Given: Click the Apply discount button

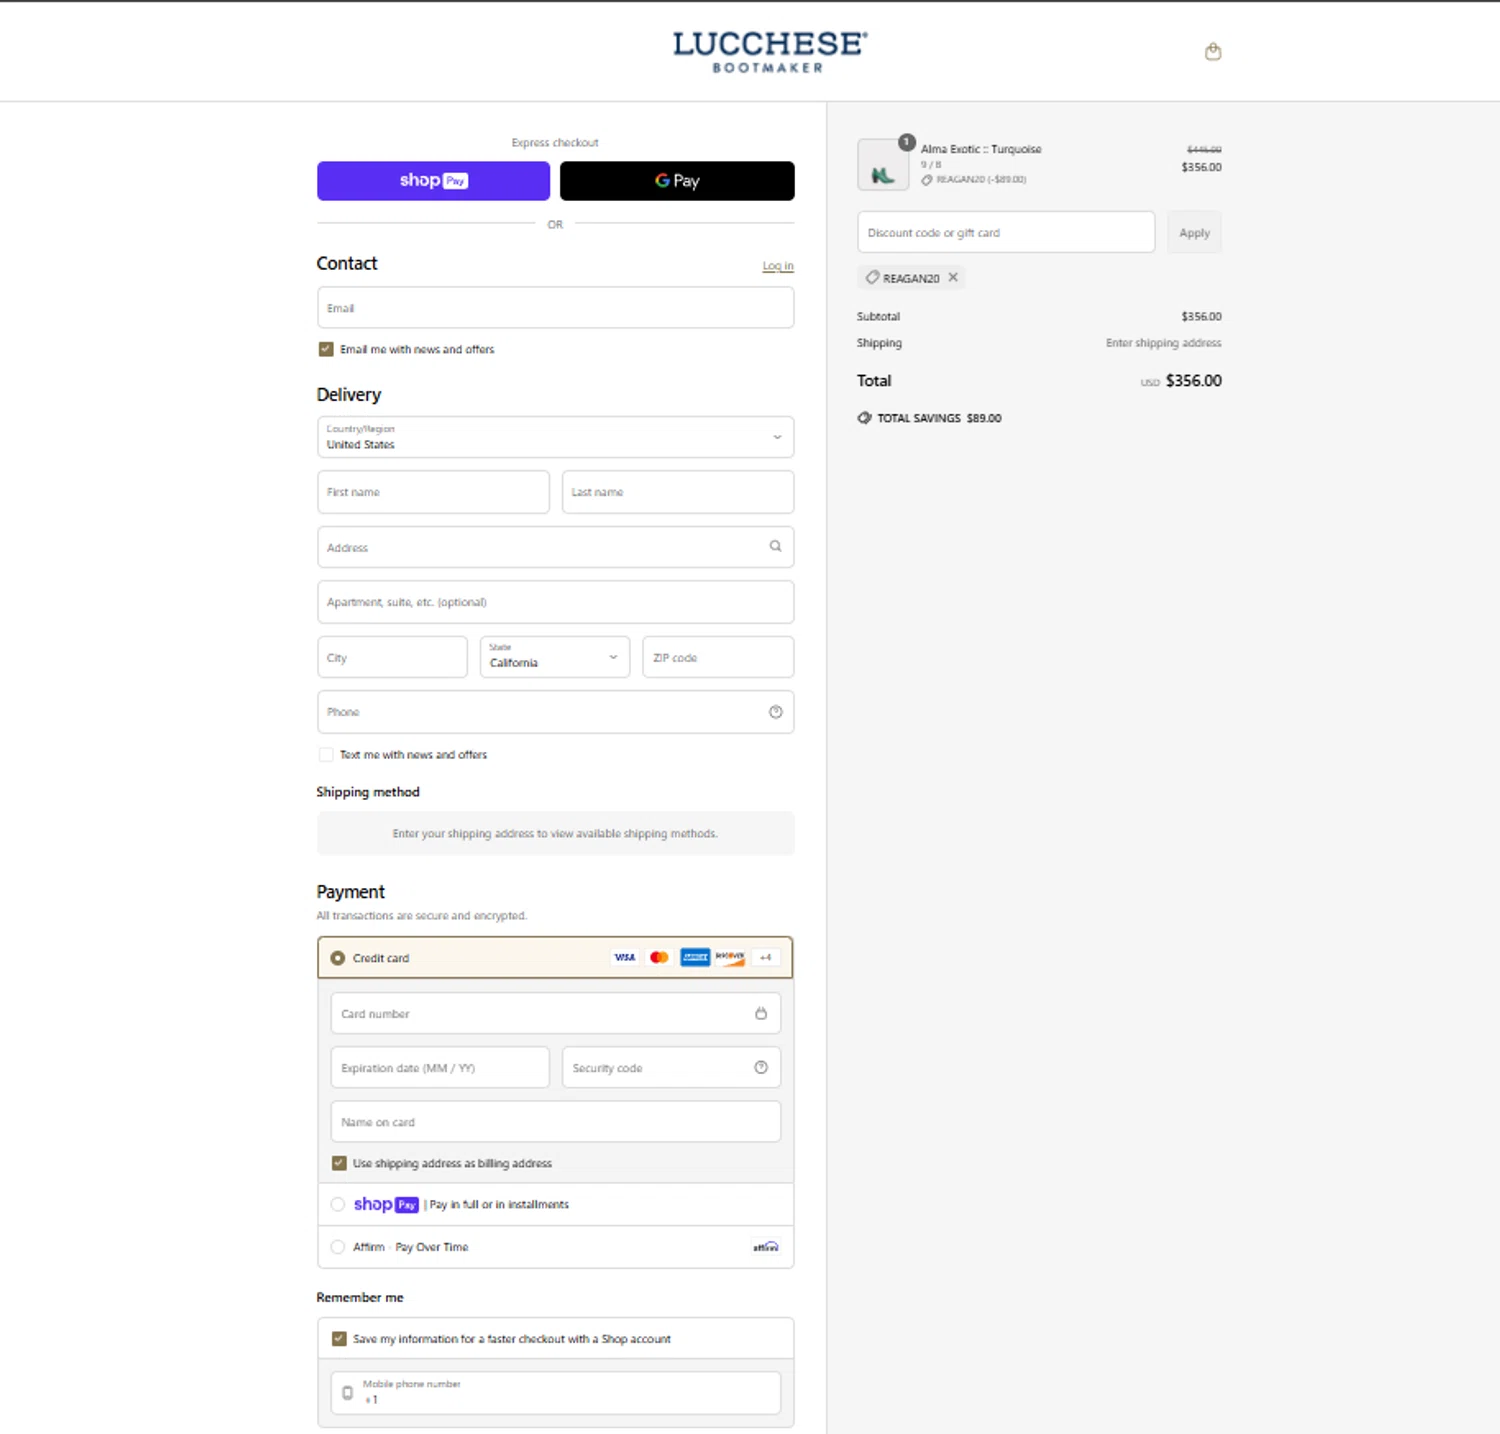Looking at the screenshot, I should coord(1194,232).
